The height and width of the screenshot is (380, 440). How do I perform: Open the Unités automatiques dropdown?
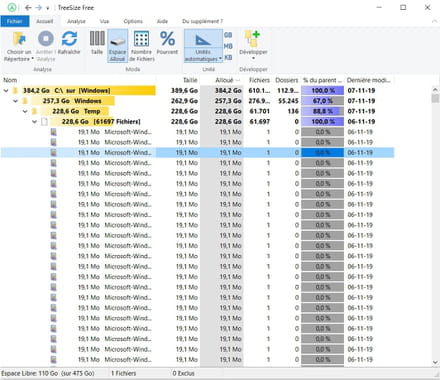click(x=203, y=55)
